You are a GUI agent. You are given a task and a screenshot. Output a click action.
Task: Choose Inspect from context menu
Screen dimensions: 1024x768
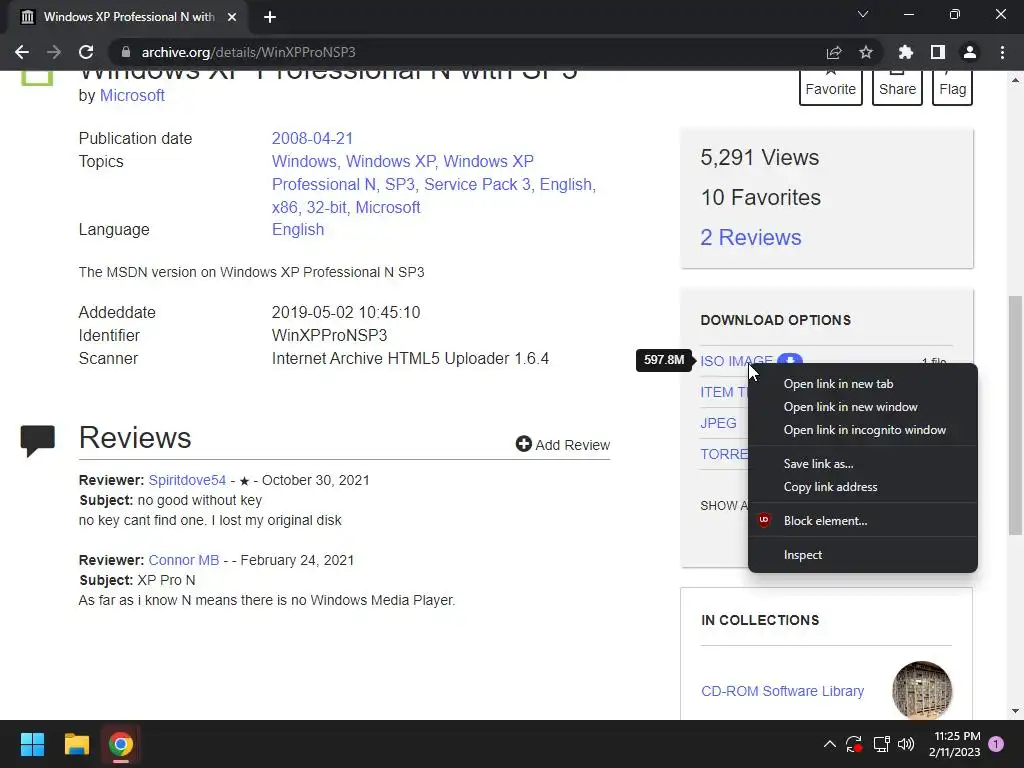[862, 554]
